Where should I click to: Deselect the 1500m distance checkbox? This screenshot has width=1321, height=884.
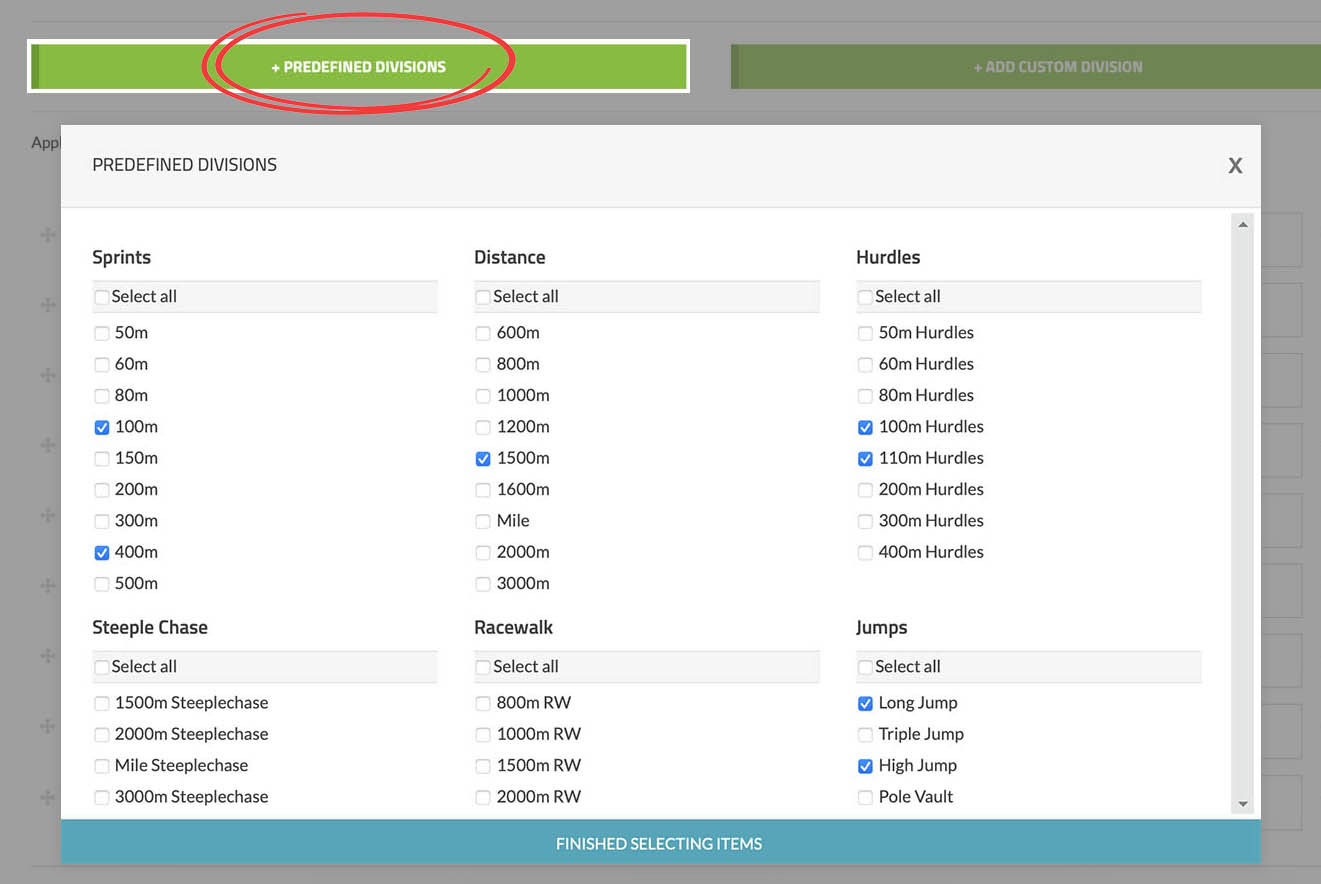(484, 459)
